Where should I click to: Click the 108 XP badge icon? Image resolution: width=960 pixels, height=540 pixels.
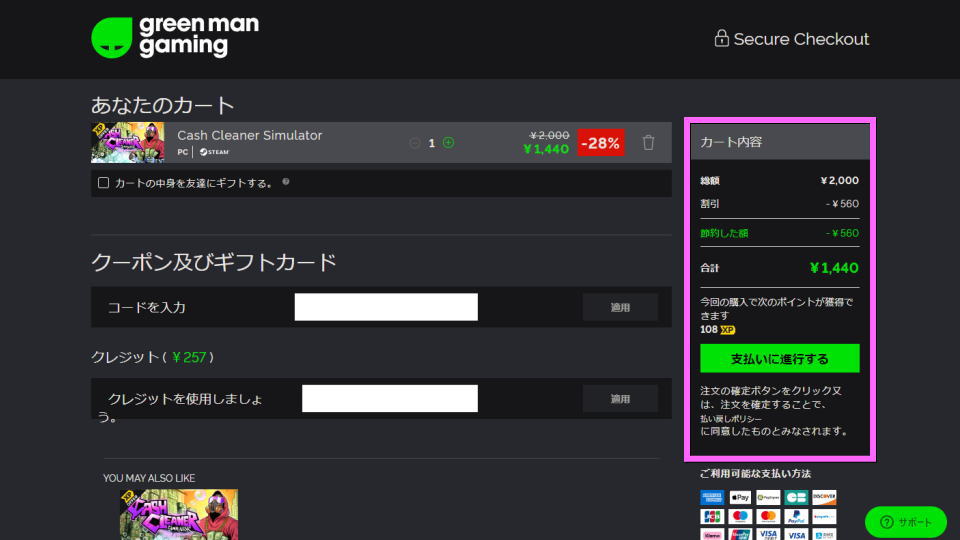(727, 330)
